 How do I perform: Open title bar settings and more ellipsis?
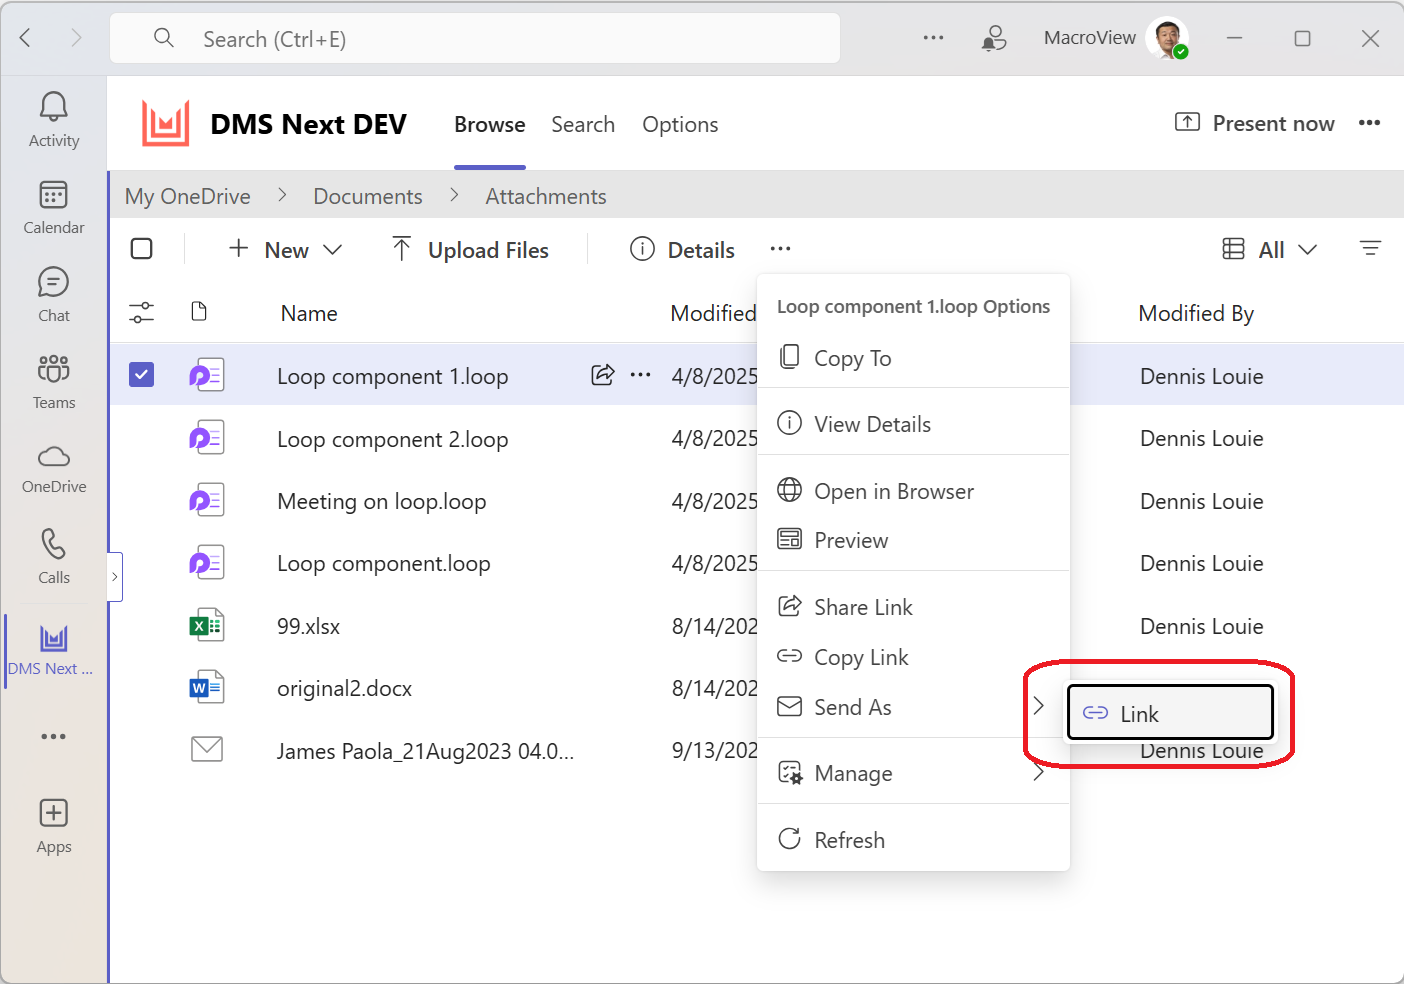(933, 38)
